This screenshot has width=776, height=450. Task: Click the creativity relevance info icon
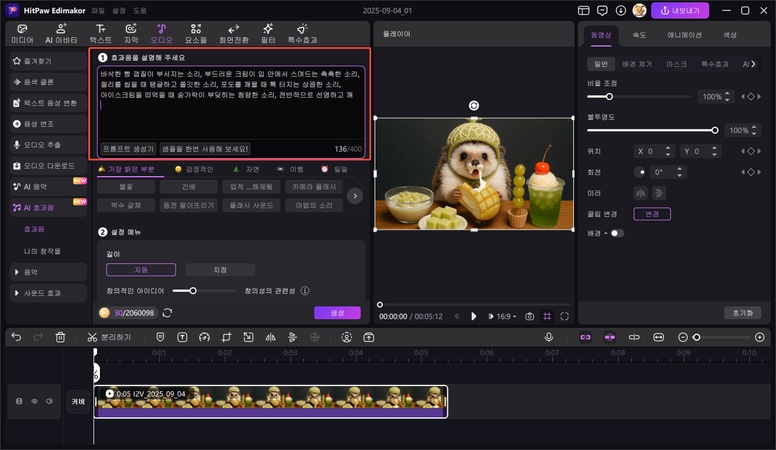click(305, 291)
